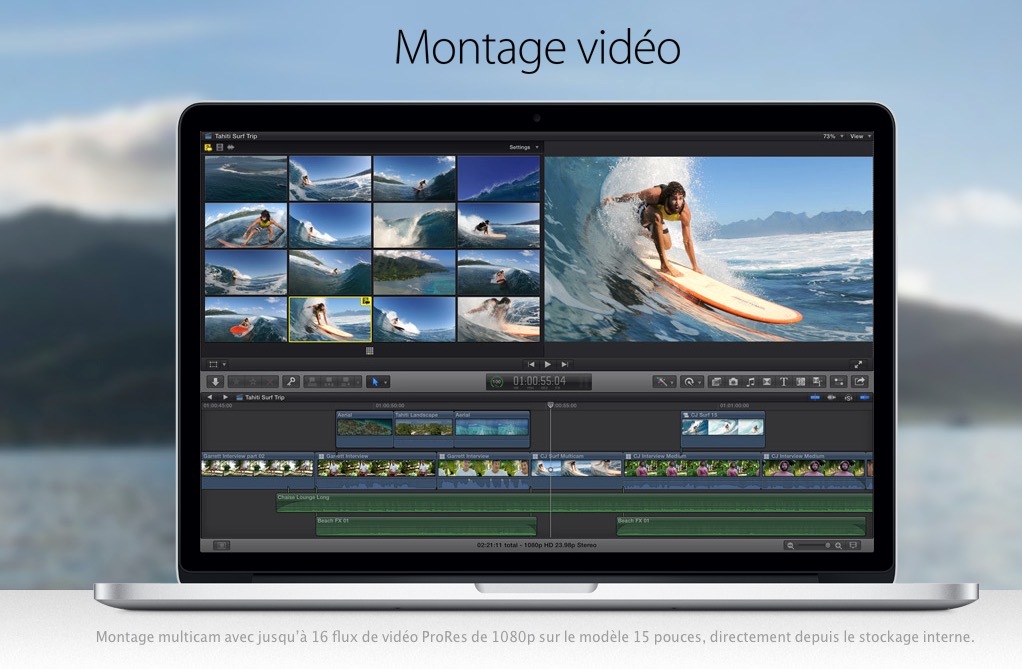Show the Effects browser icon
Screen dimensions: 1022x669
coord(716,381)
